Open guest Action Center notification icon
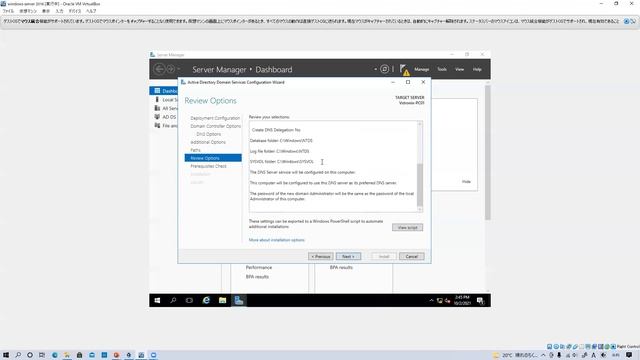The height and width of the screenshot is (360, 640). pyautogui.click(x=481, y=301)
